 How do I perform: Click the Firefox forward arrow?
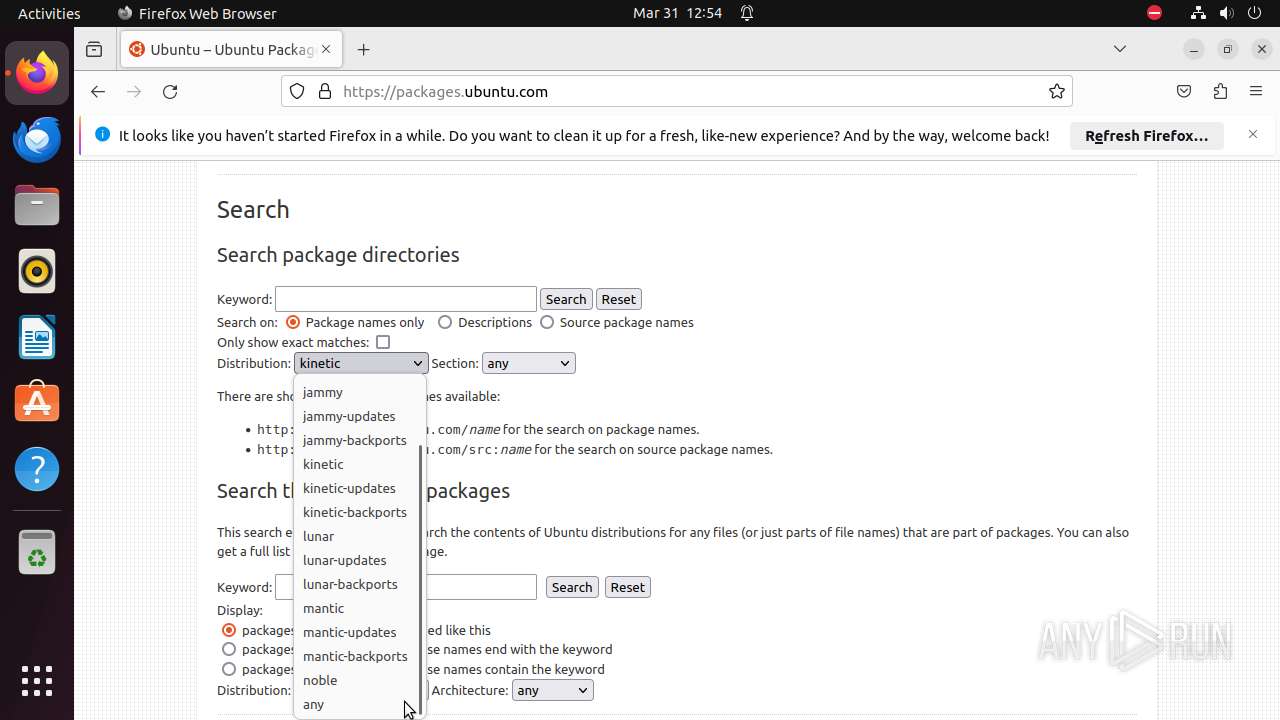click(134, 91)
